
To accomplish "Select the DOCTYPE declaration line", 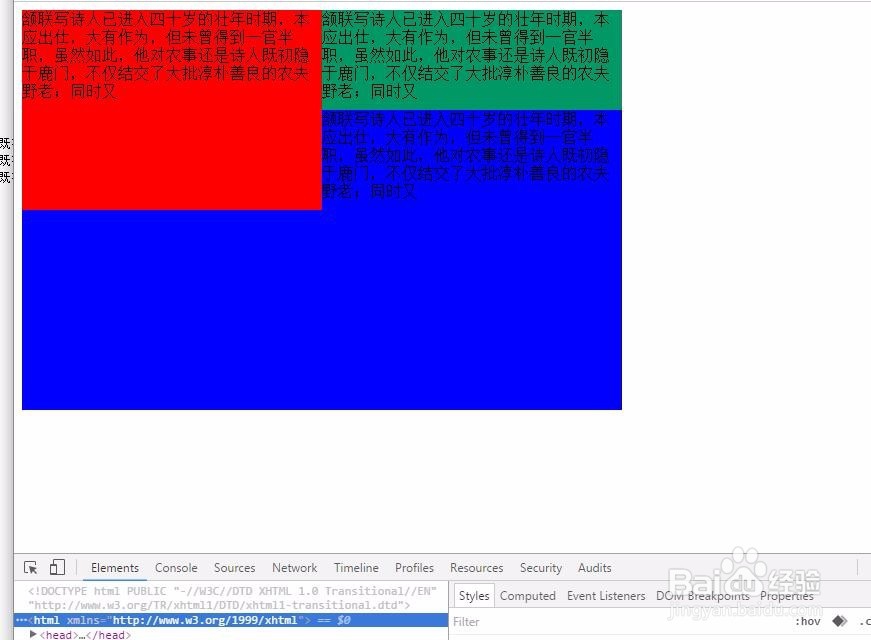I will (232, 598).
